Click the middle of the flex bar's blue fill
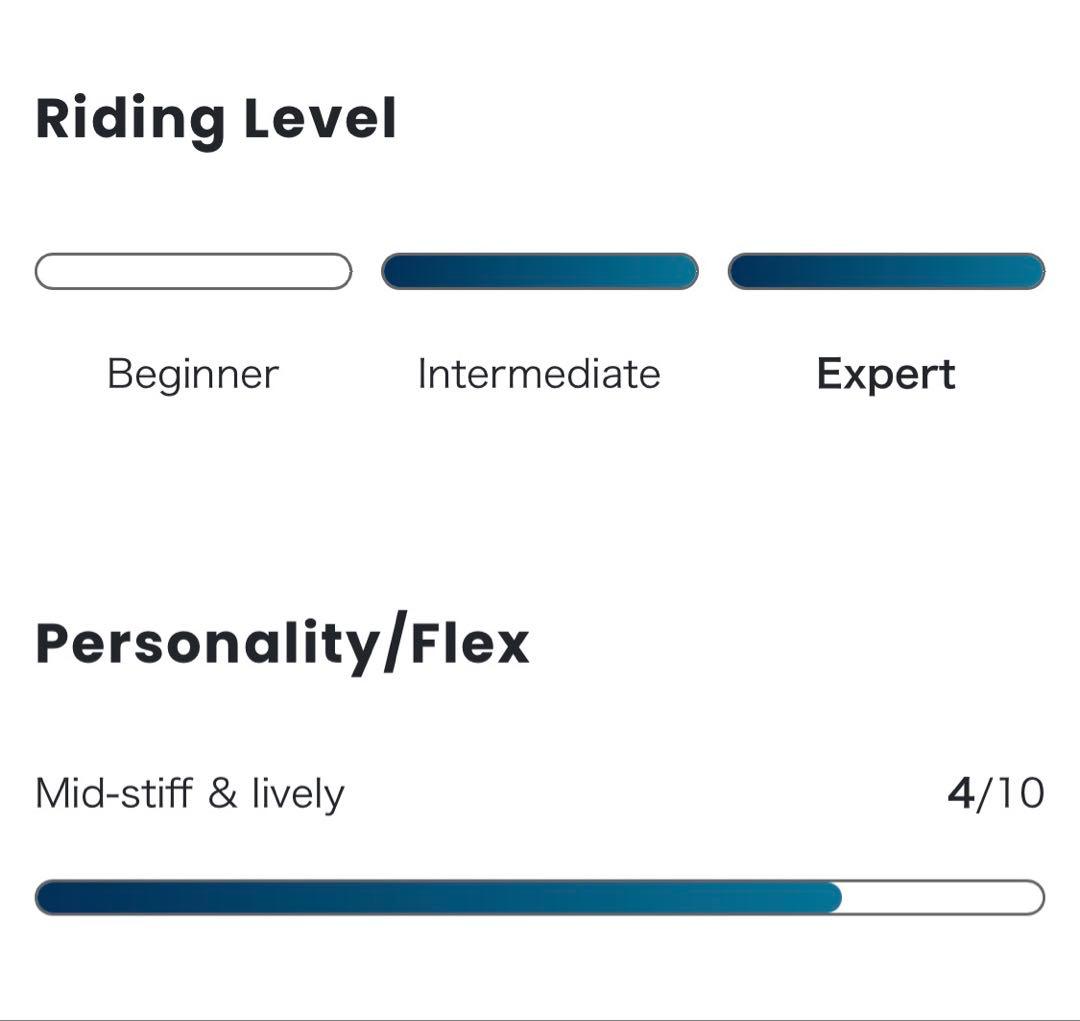 [x=438, y=897]
